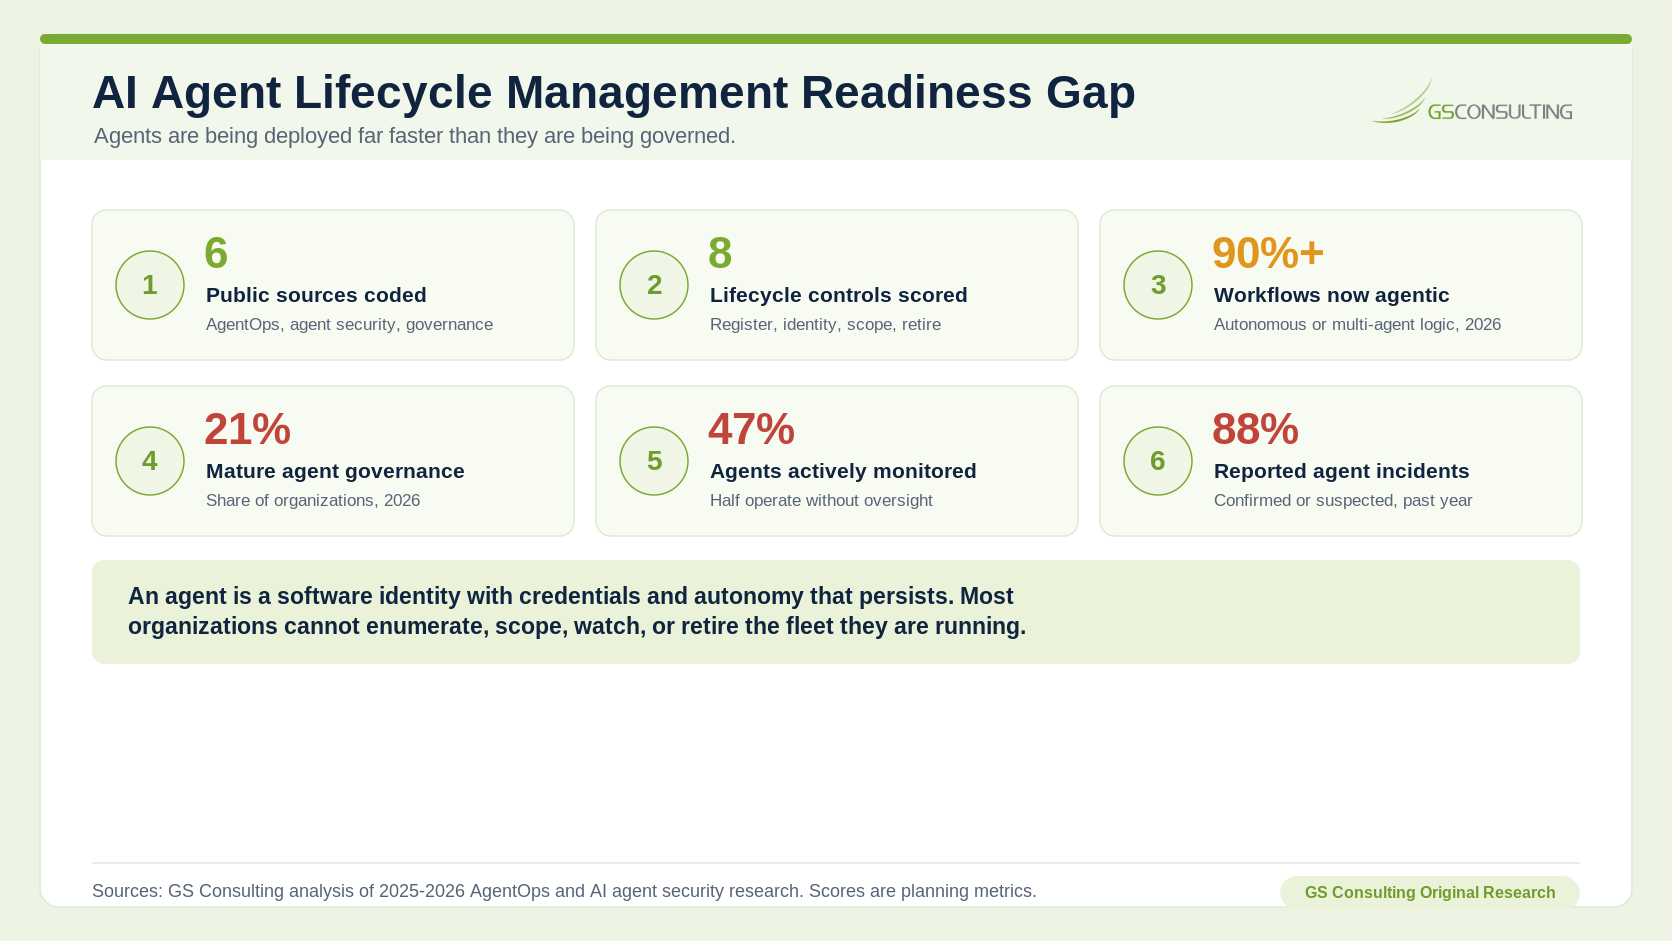This screenshot has width=1672, height=941.
Task: Click the number 3 circle badge
Action: point(1158,285)
